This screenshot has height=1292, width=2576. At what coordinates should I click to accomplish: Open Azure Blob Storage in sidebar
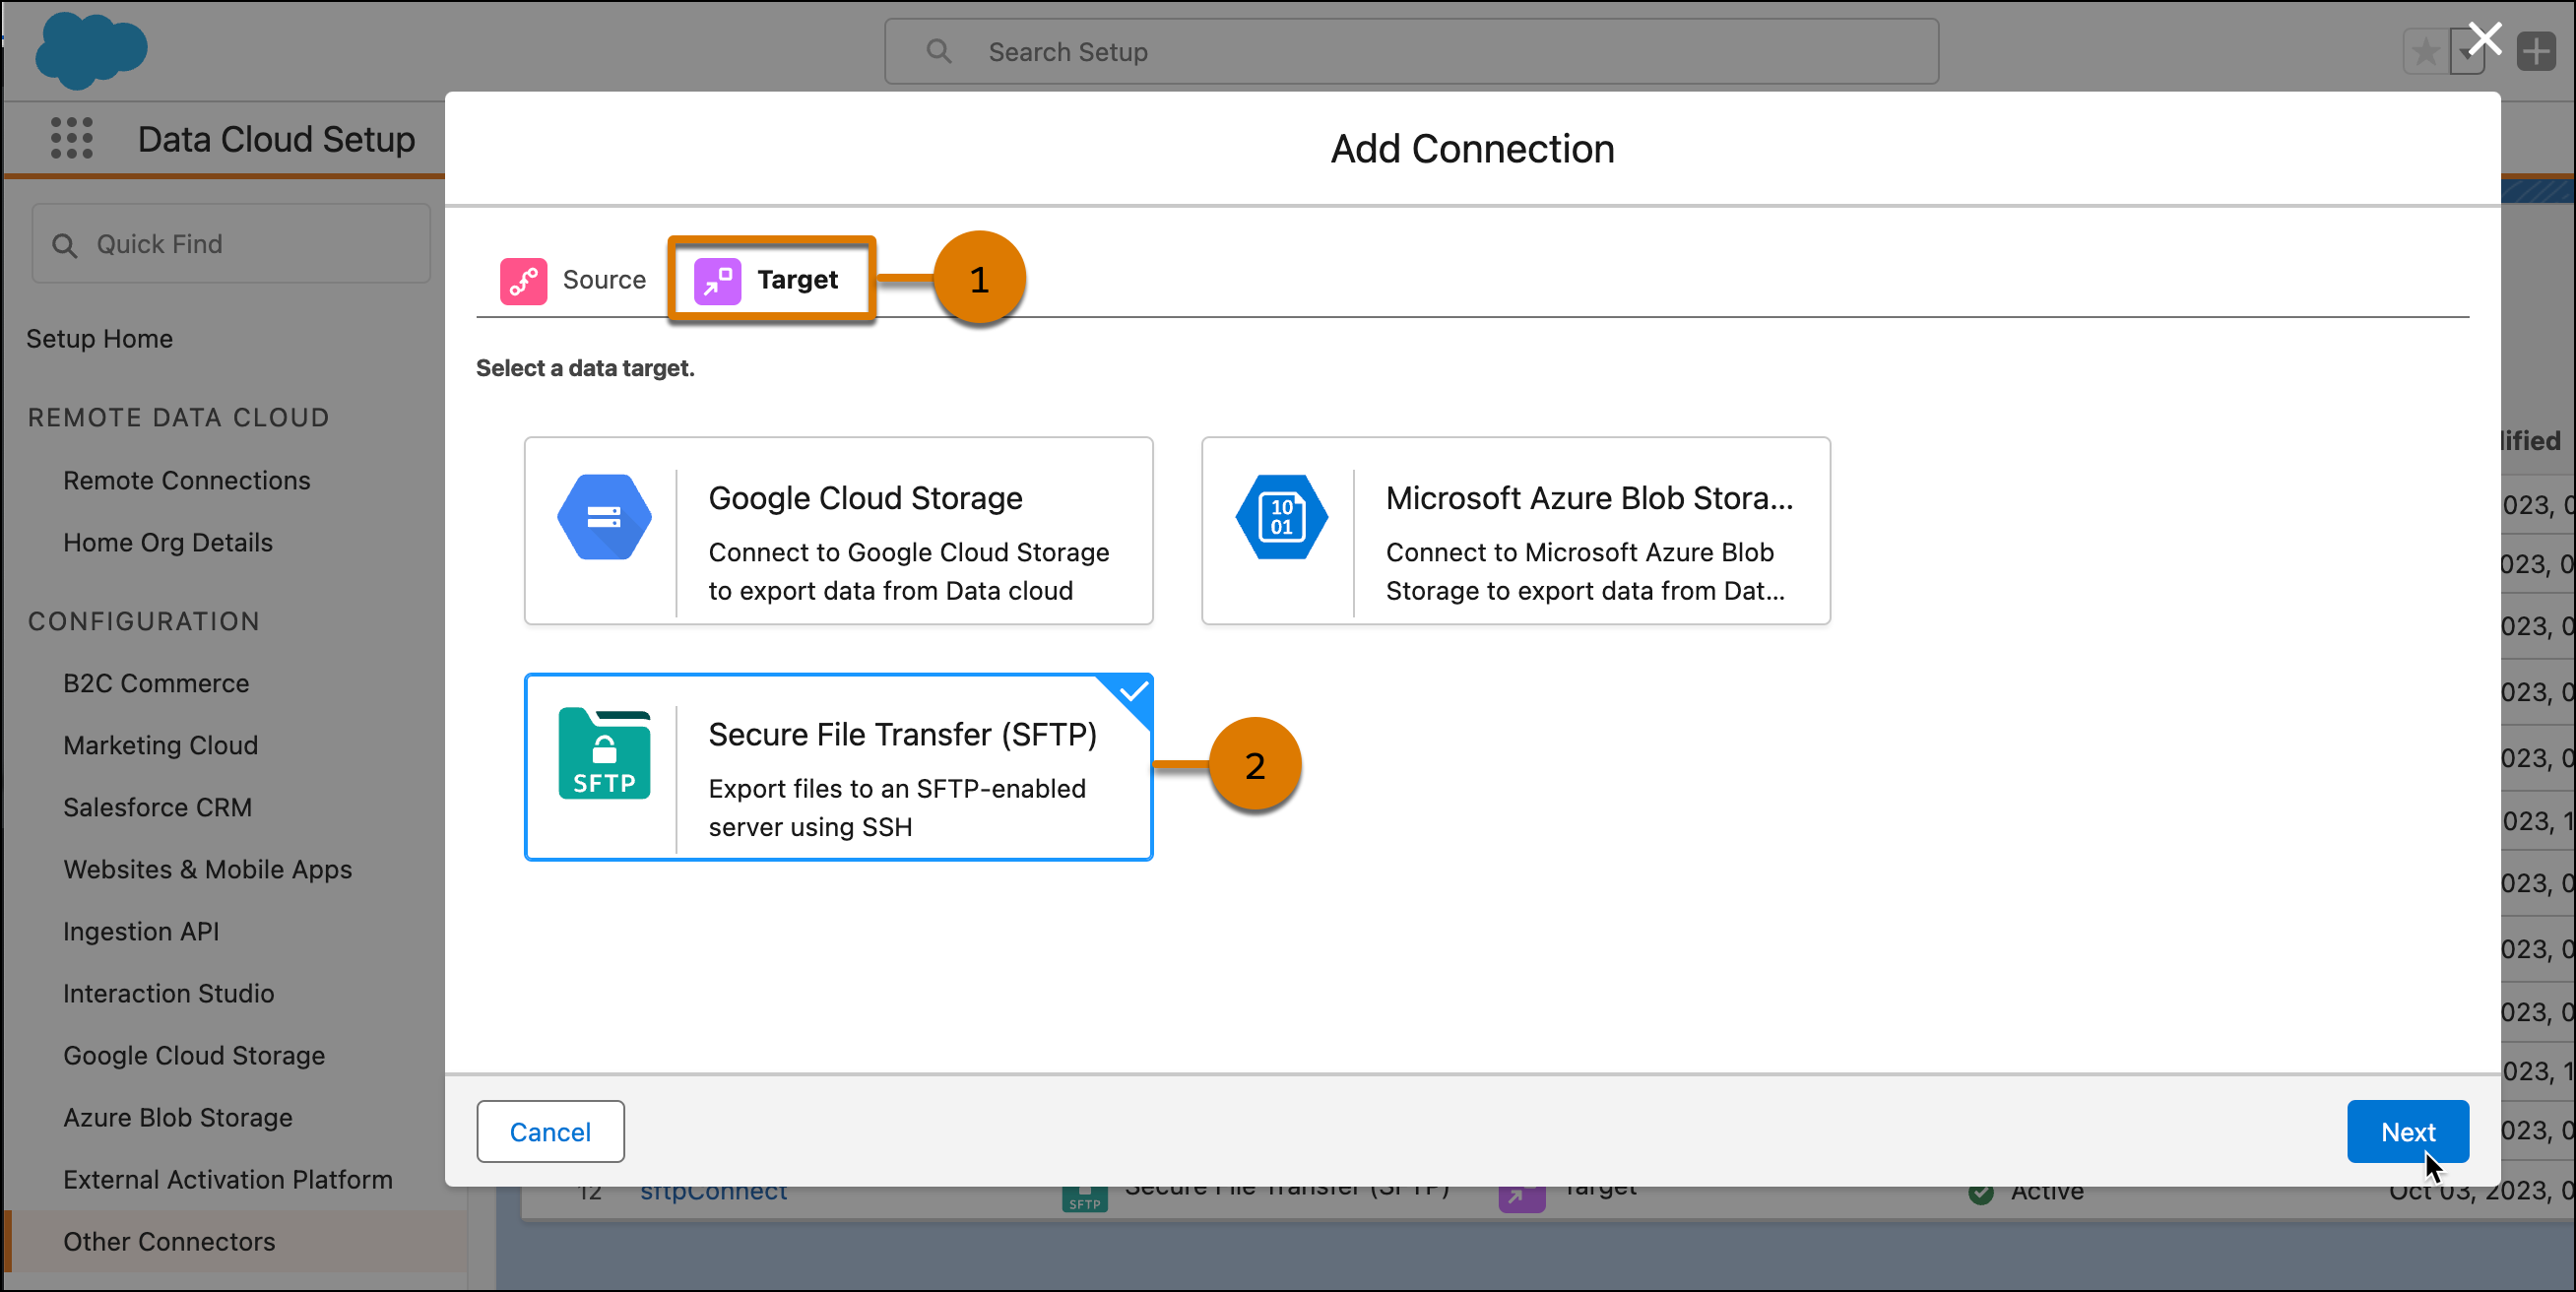tap(178, 1118)
